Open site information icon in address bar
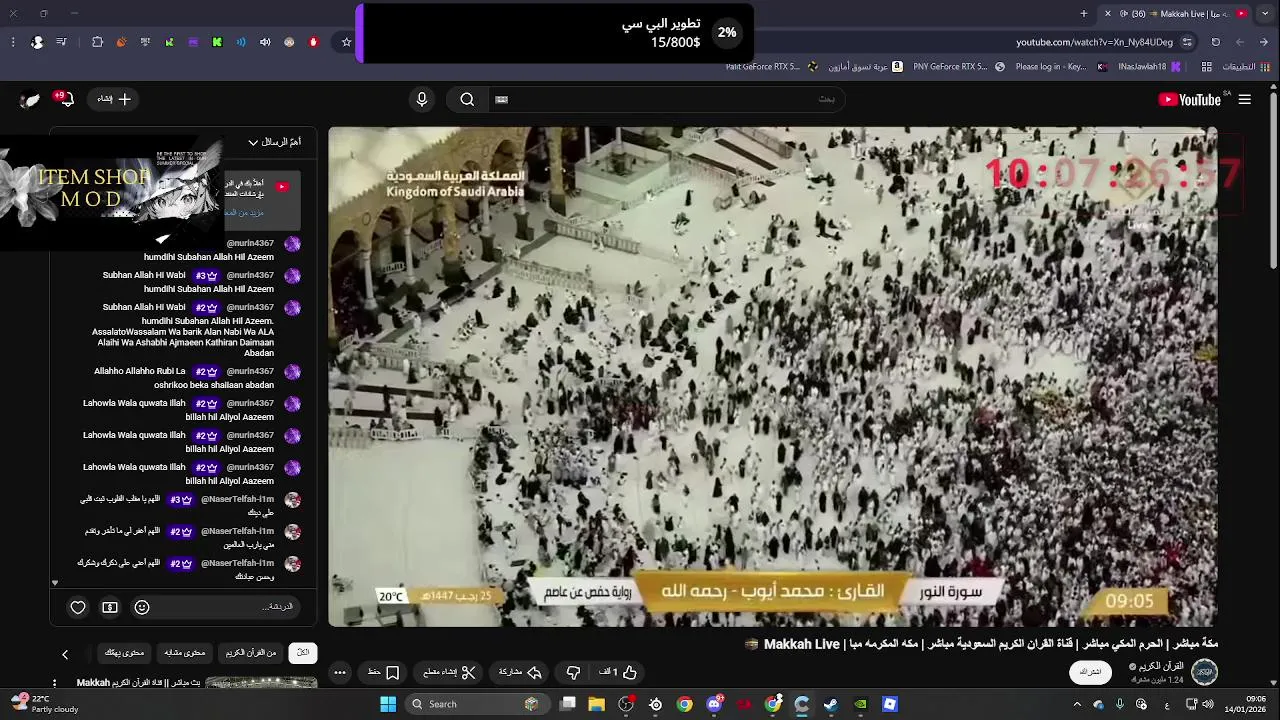1280x720 pixels. 1187,42
